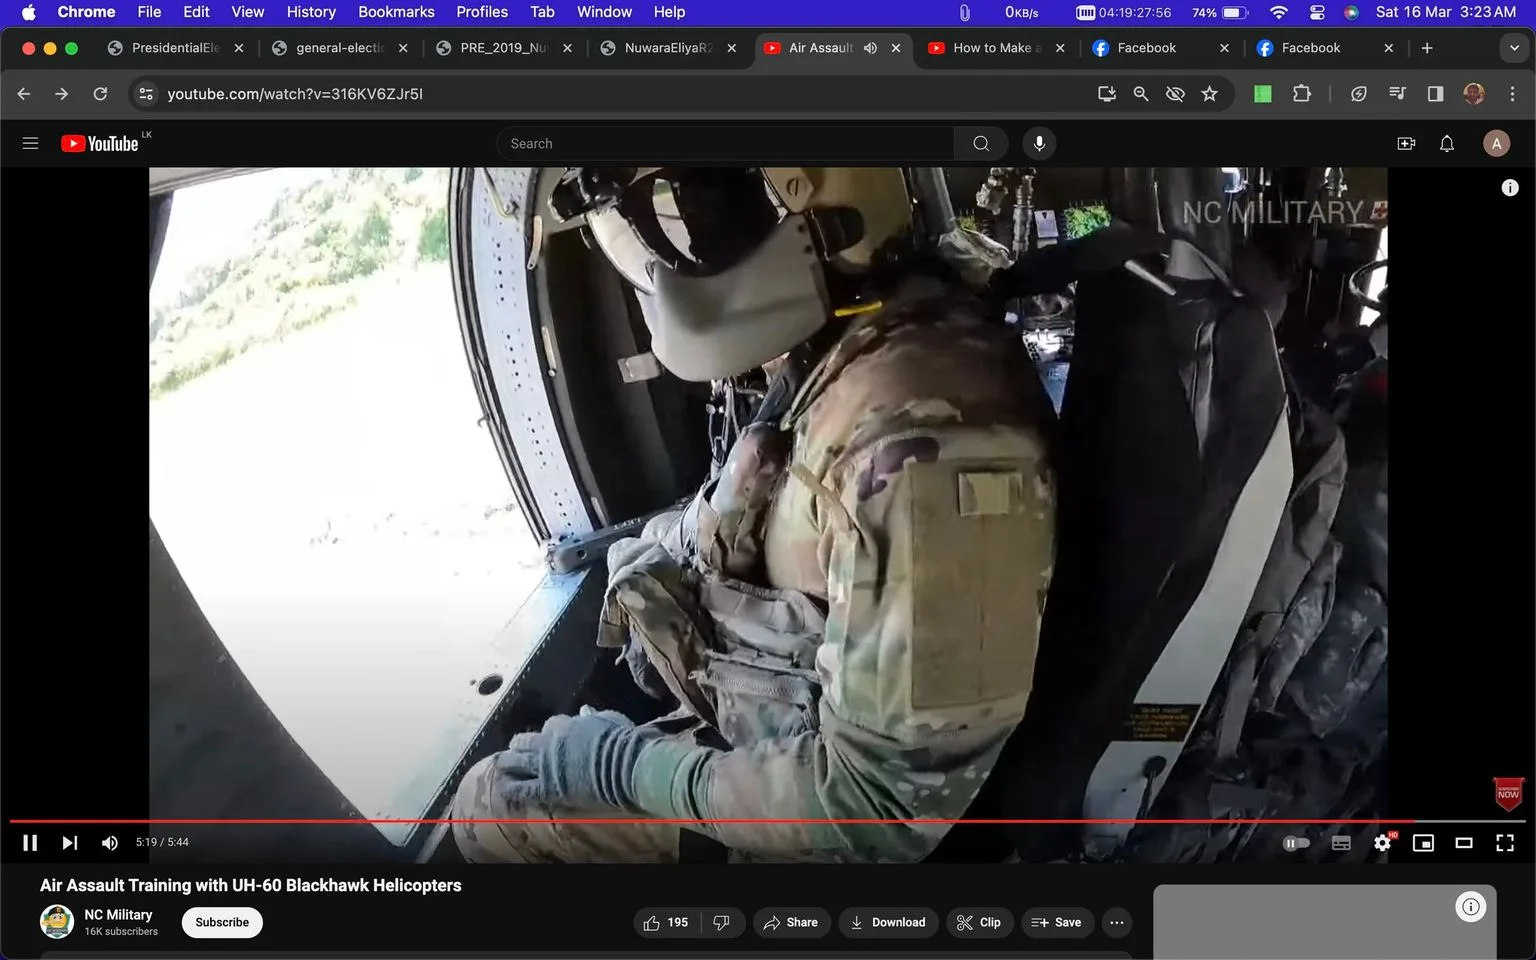Open NC Military channel name link
The image size is (1536, 960).
pyautogui.click(x=118, y=914)
